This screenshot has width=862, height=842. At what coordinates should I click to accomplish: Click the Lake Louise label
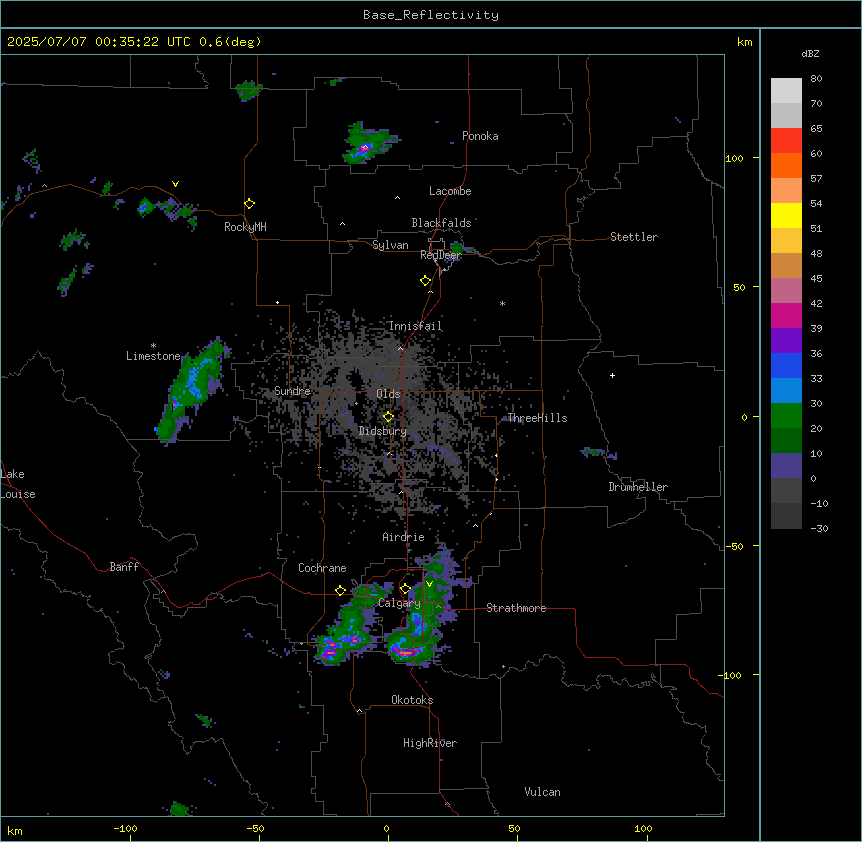coord(18,484)
